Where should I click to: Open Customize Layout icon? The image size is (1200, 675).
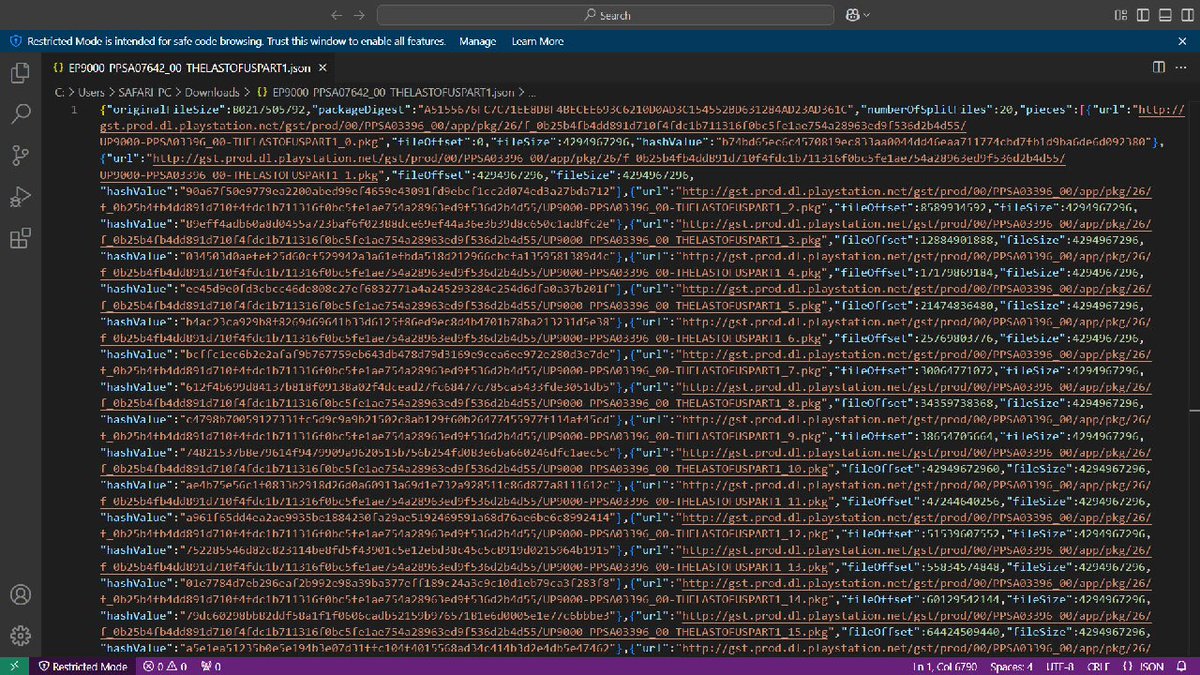1119,15
